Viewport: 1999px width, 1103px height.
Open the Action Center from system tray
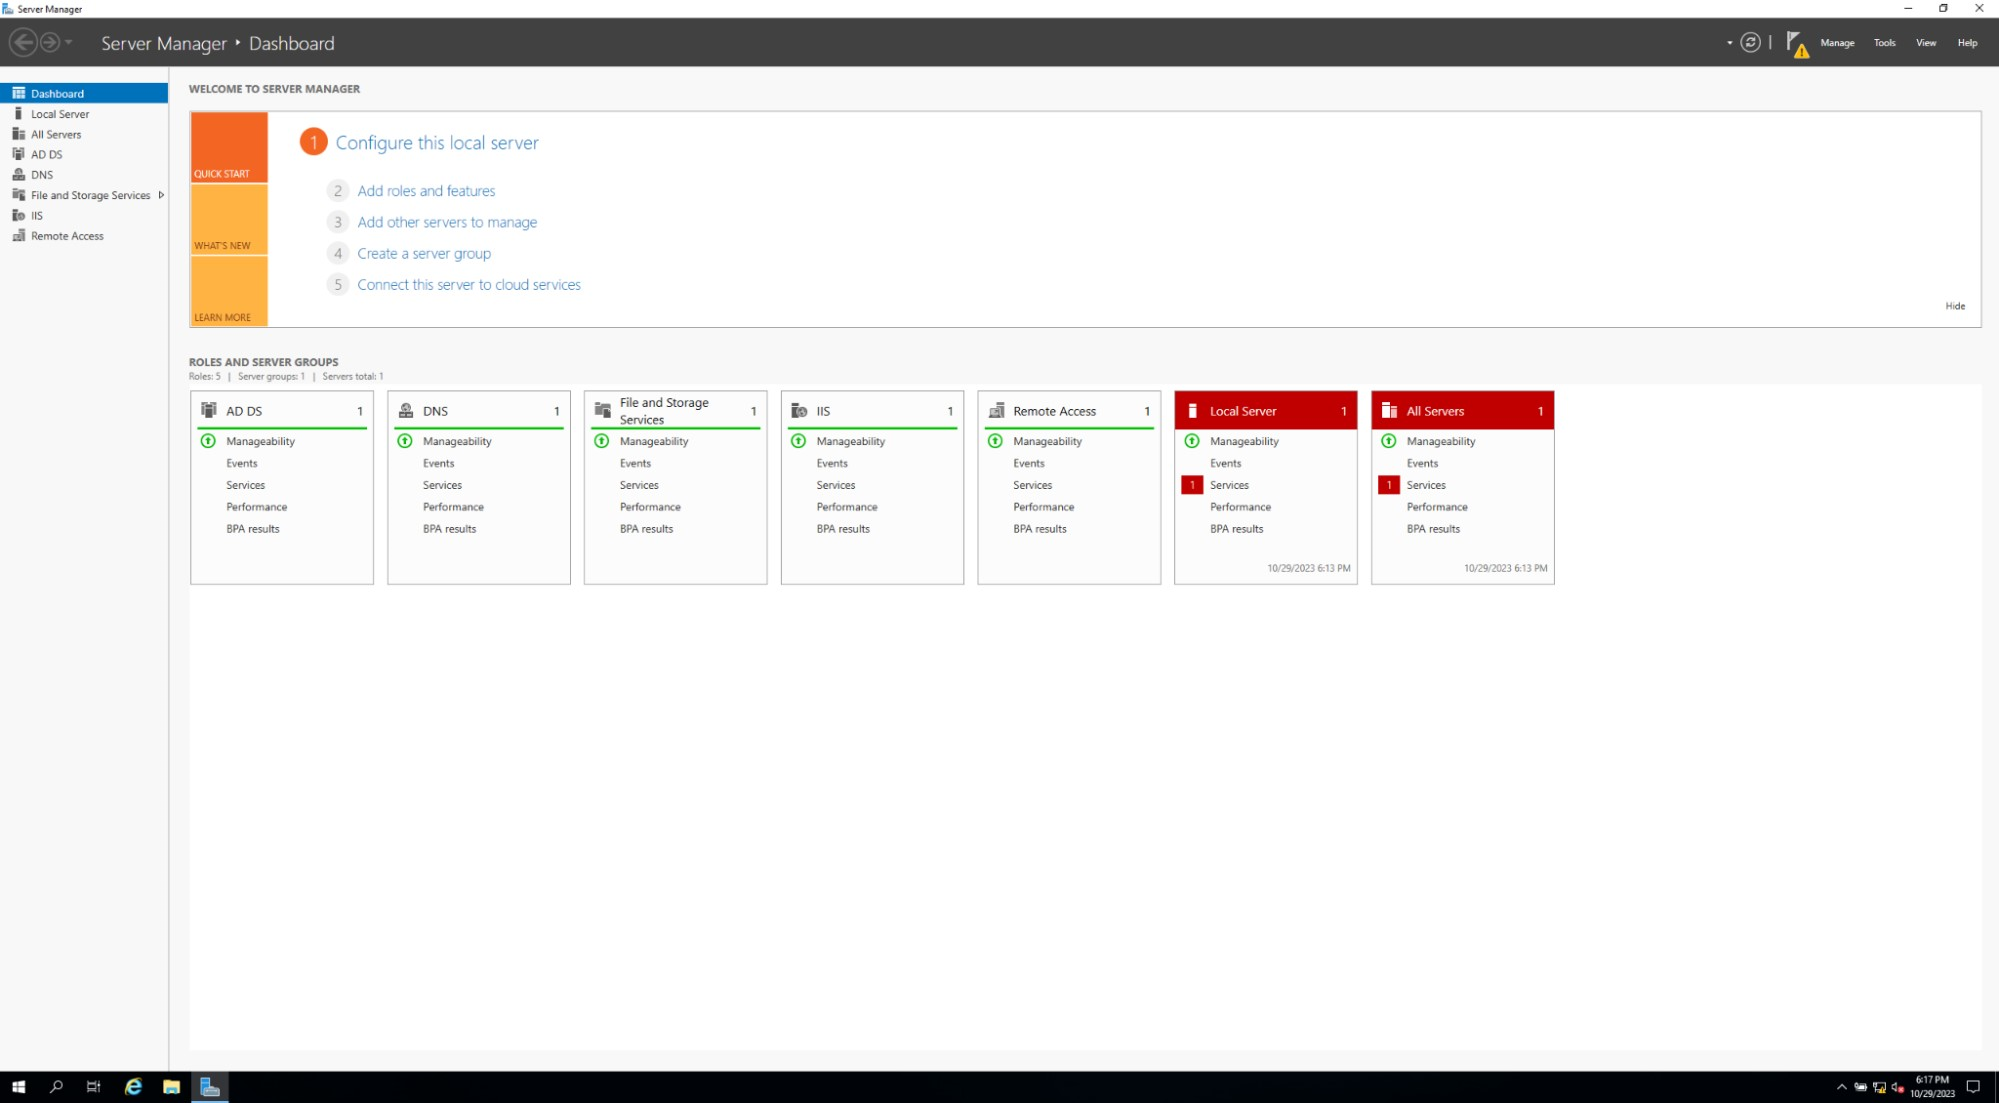[1971, 1086]
